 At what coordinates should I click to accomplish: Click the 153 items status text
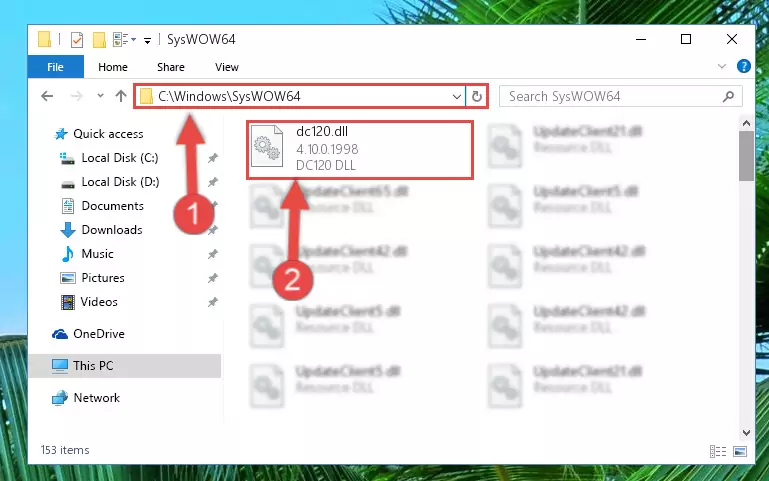pos(65,450)
